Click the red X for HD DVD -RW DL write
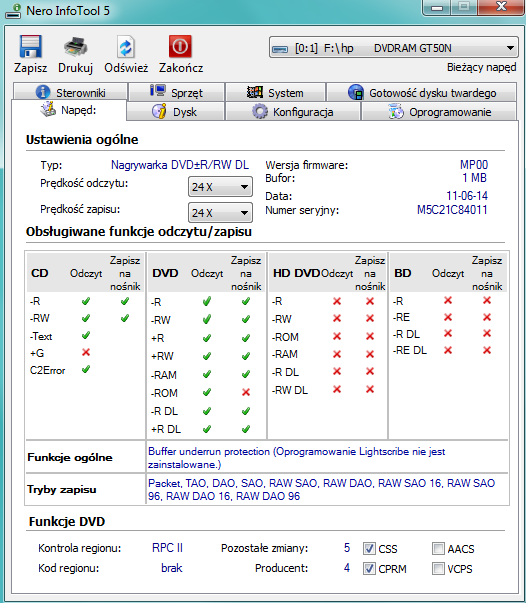The image size is (526, 603). 370,389
